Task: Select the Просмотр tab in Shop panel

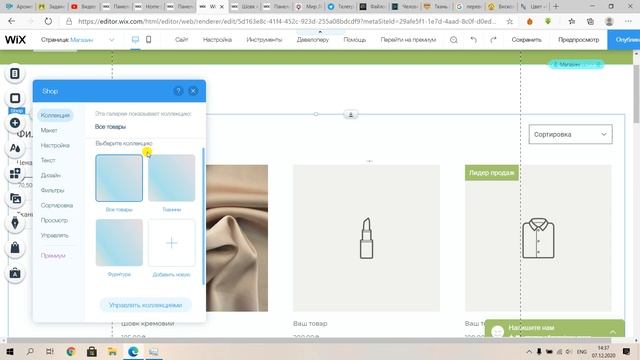Action: [x=54, y=220]
